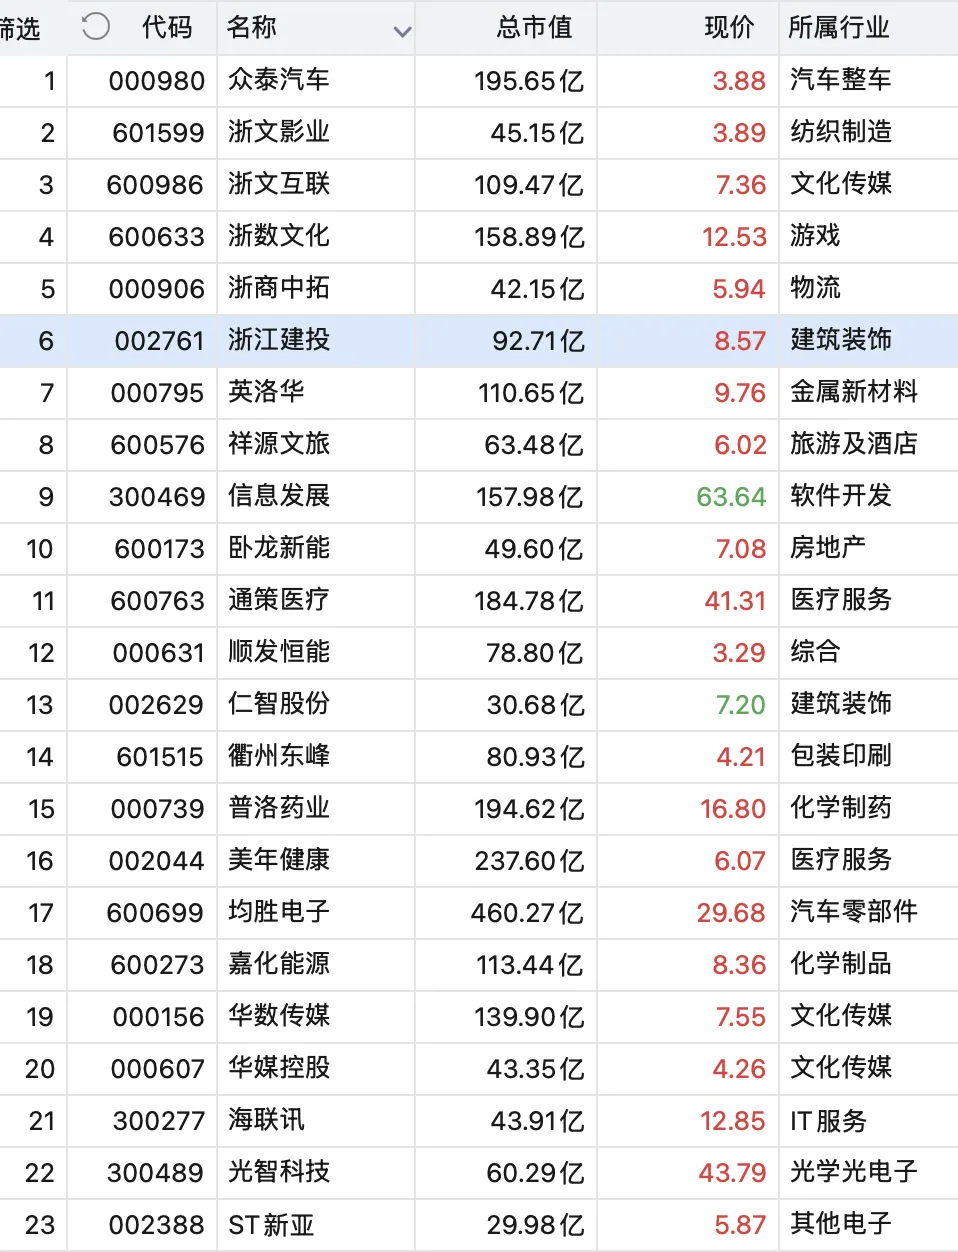The width and height of the screenshot is (958, 1252).
Task: Click industry 金属新材料
Action: pos(854,392)
